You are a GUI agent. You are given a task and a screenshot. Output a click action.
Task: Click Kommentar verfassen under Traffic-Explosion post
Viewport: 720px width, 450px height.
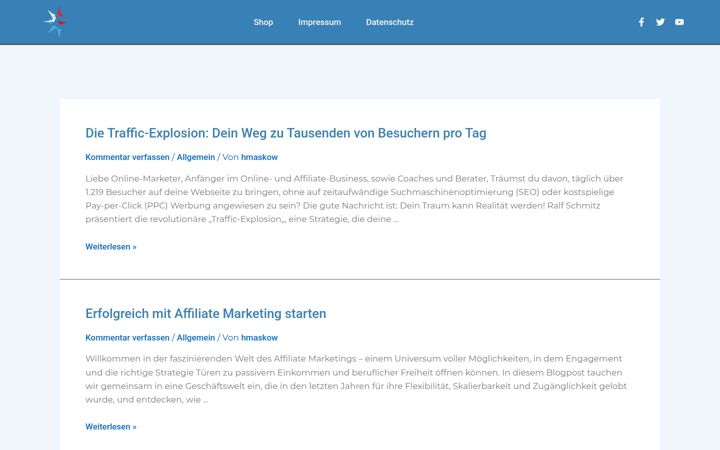(127, 157)
